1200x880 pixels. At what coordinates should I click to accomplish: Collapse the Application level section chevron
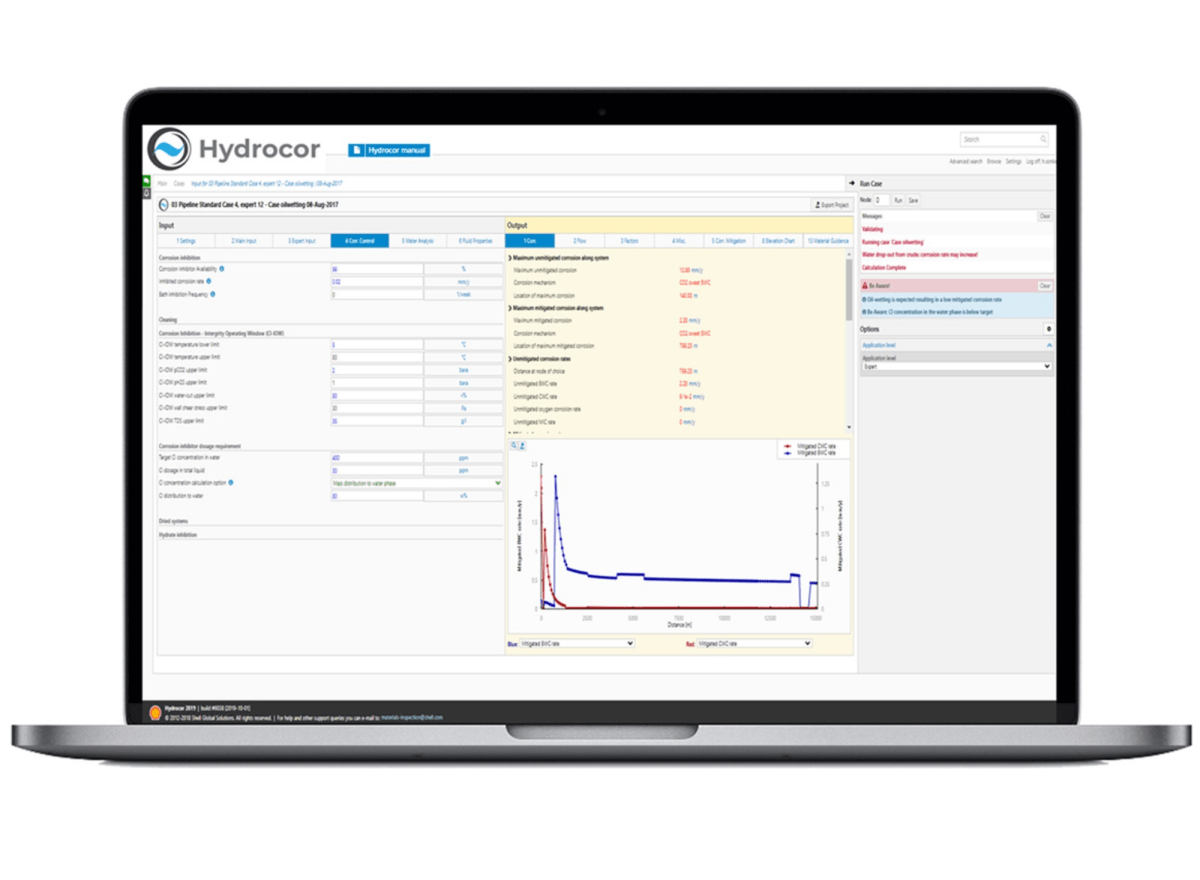[1048, 345]
